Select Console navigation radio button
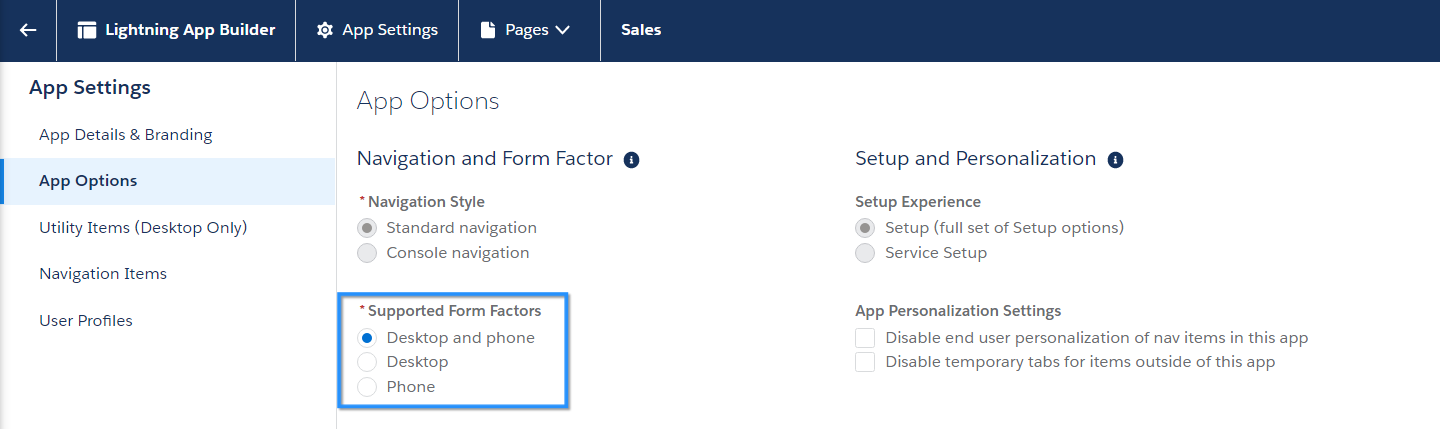 pyautogui.click(x=367, y=253)
